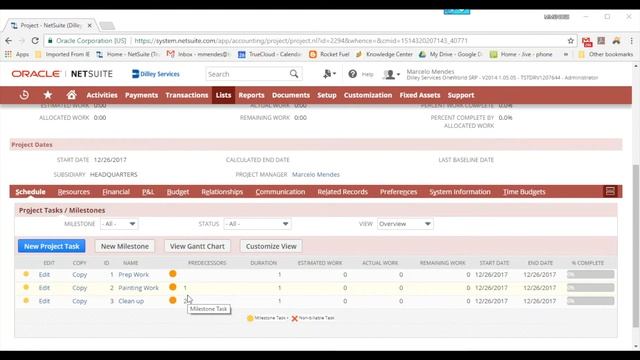Switch to the Resources subtab
Viewport: 640px width, 360px height.
(x=73, y=191)
